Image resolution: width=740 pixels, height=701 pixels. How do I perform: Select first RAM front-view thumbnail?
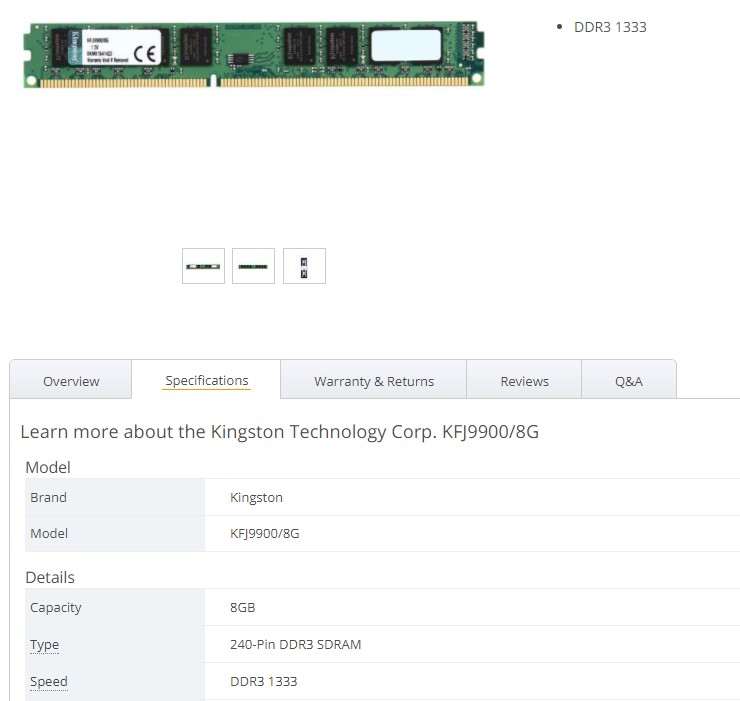[203, 266]
